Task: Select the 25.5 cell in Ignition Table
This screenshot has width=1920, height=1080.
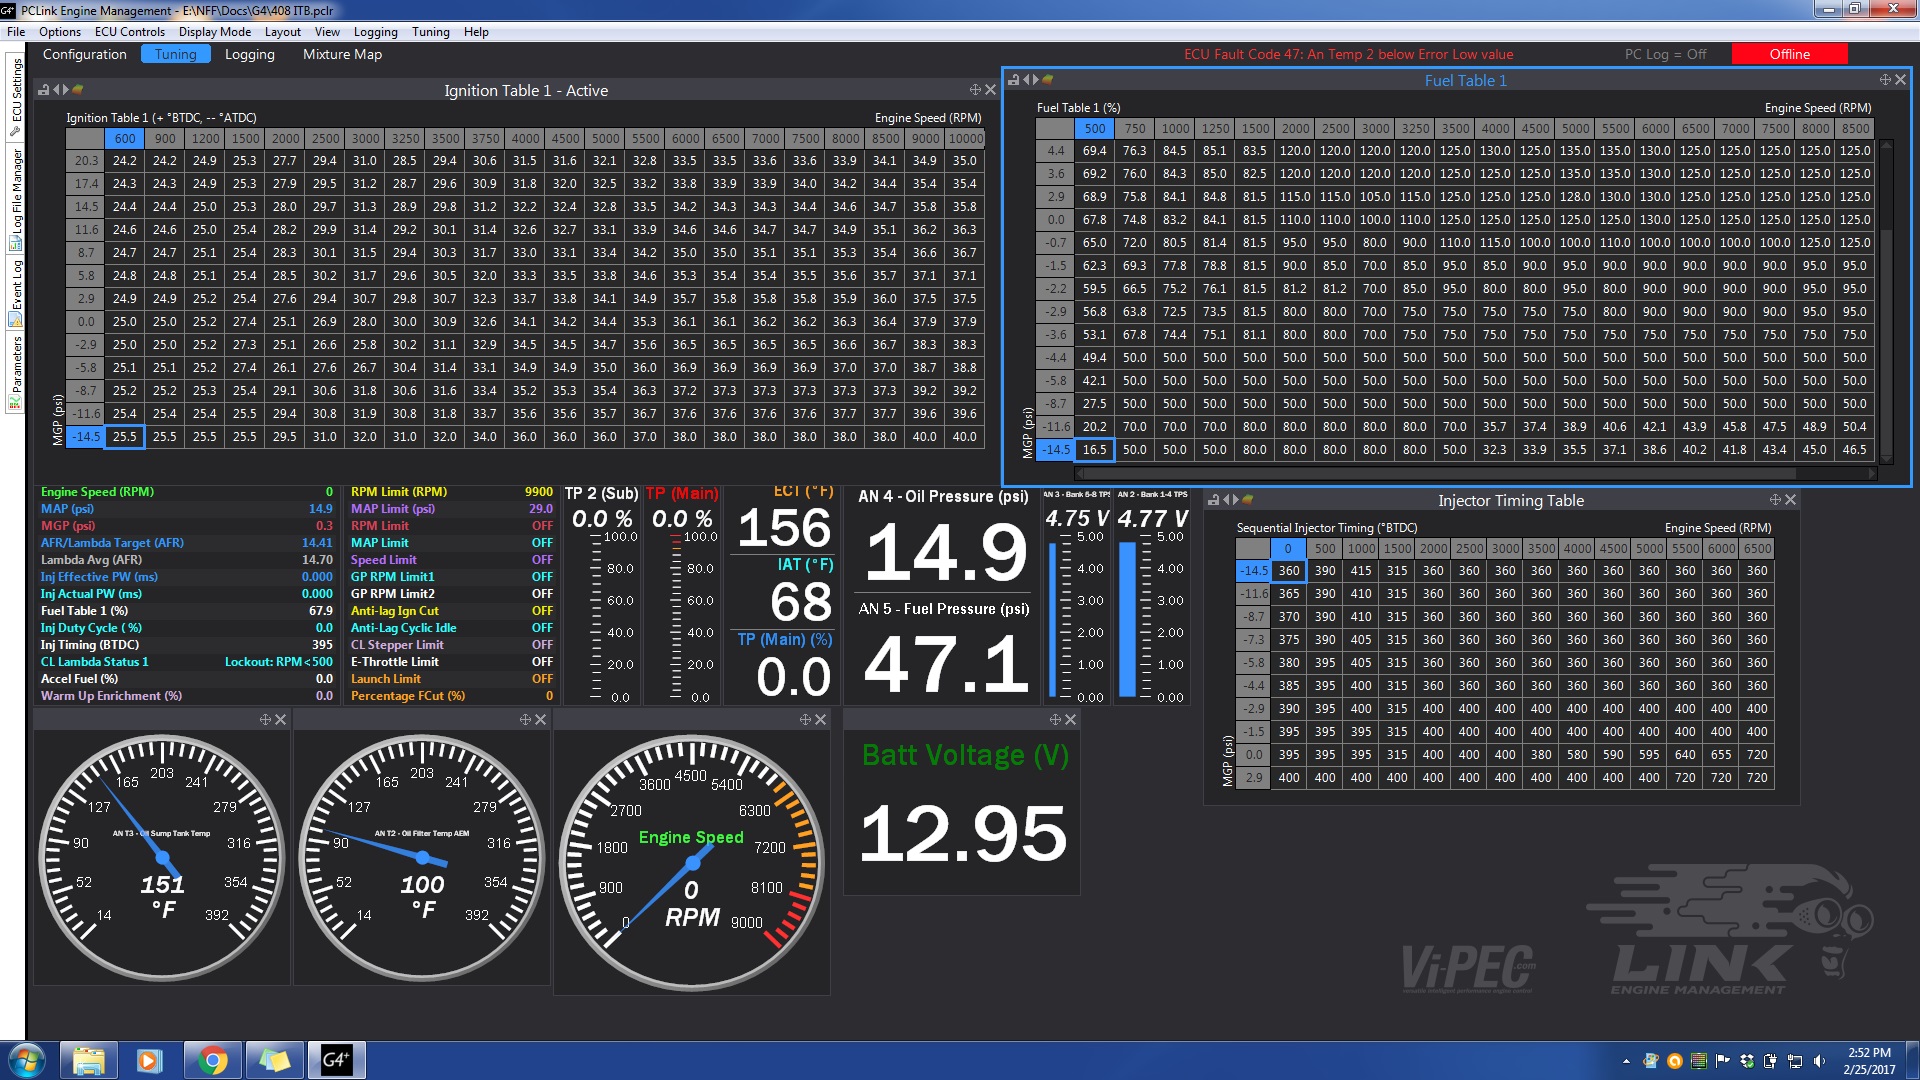Action: click(125, 437)
